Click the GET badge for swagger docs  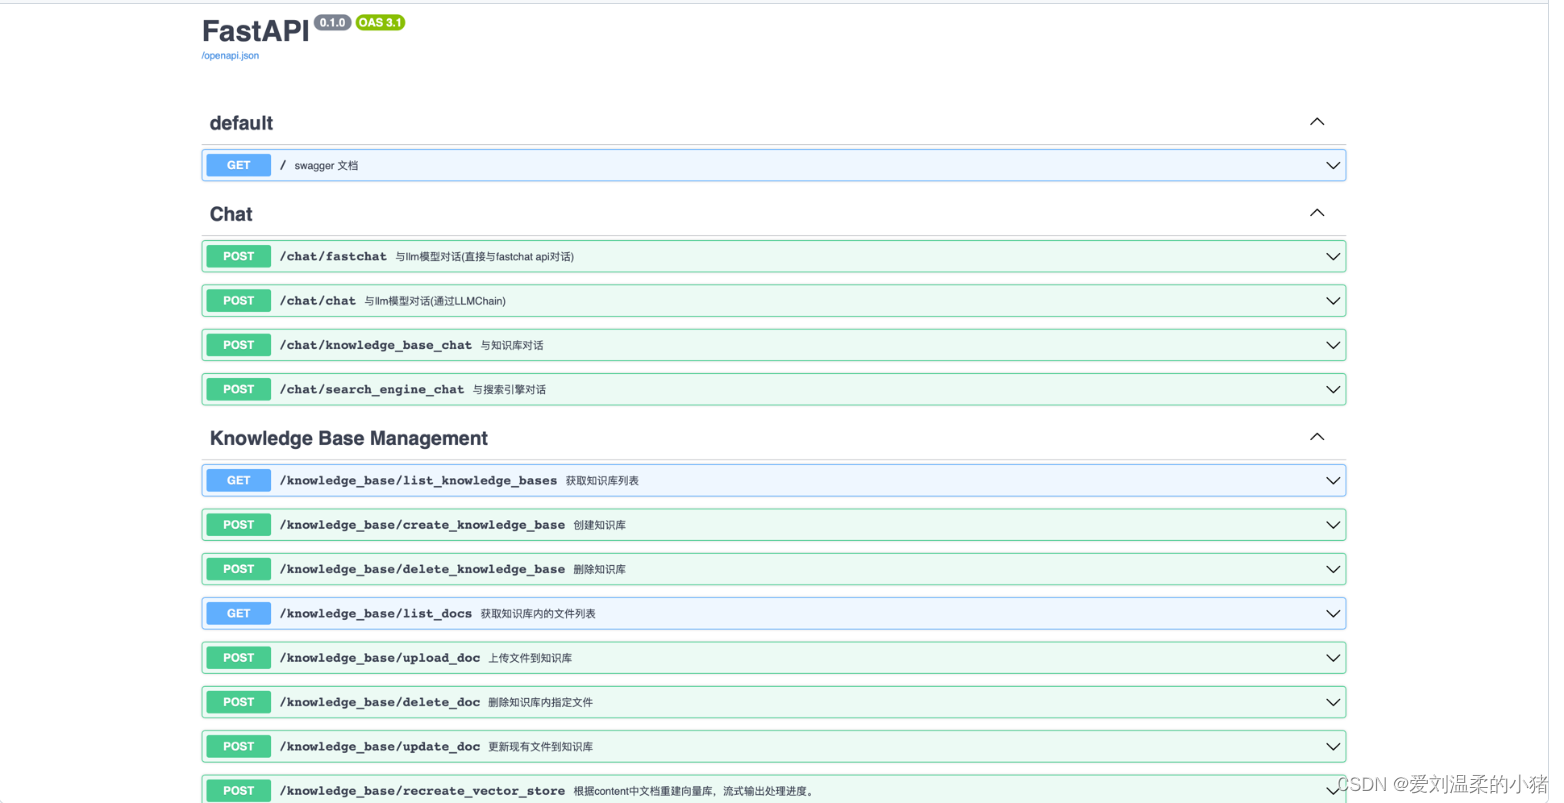(239, 165)
